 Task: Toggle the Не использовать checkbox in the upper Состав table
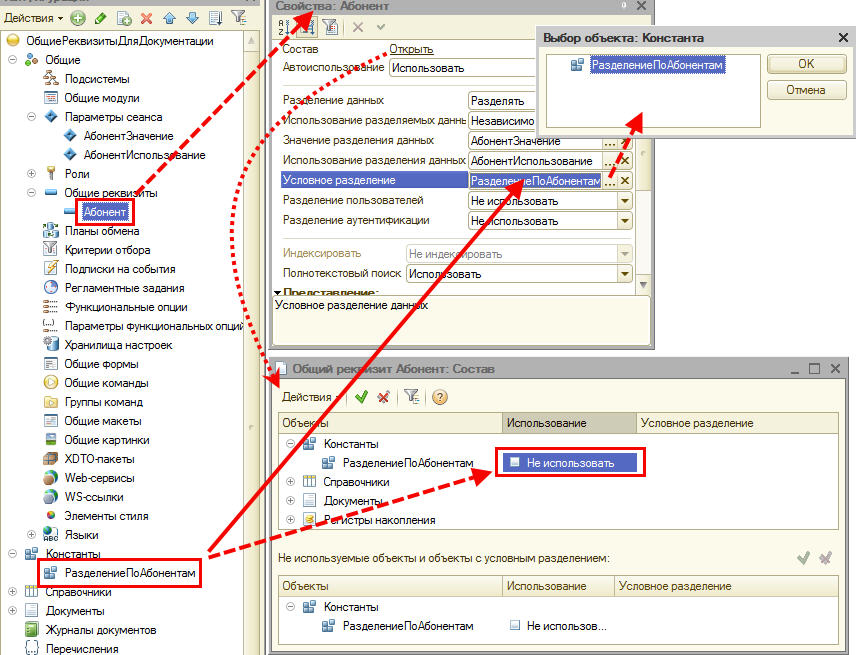(514, 462)
